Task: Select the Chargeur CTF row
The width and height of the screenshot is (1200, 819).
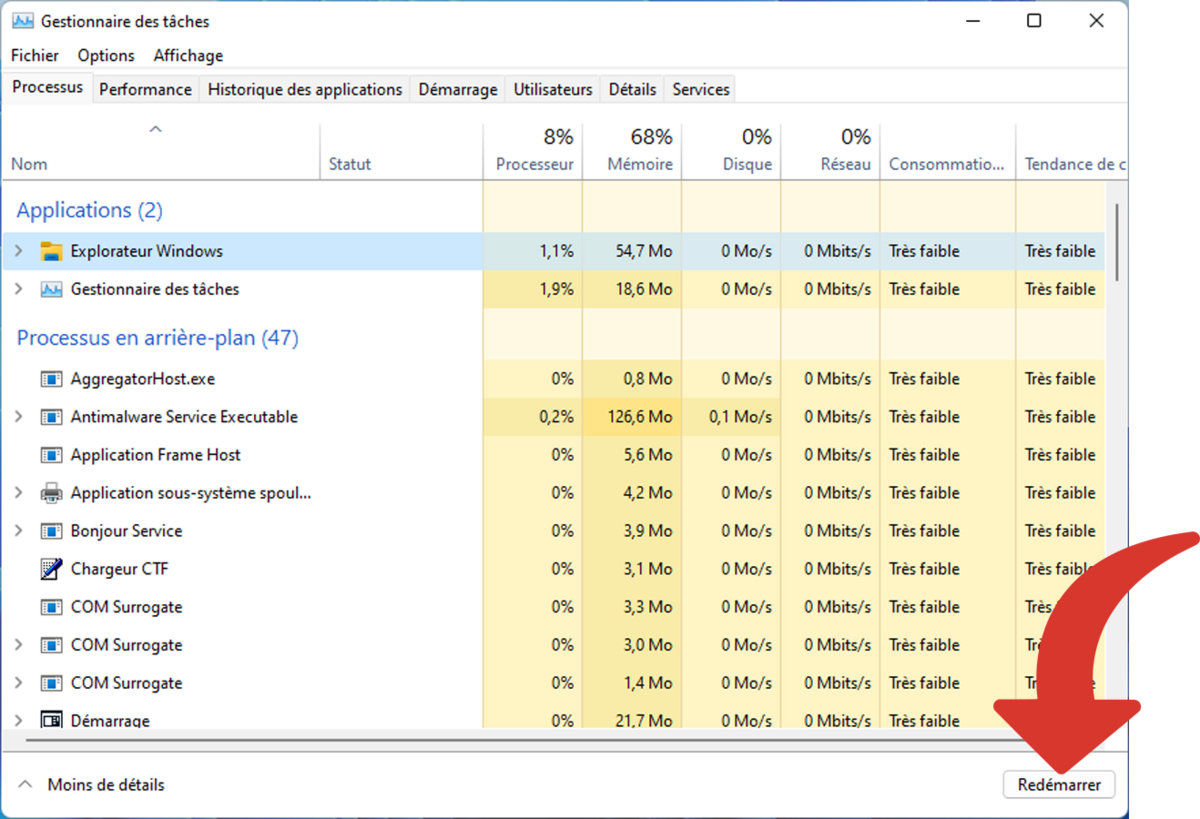Action: [554, 569]
